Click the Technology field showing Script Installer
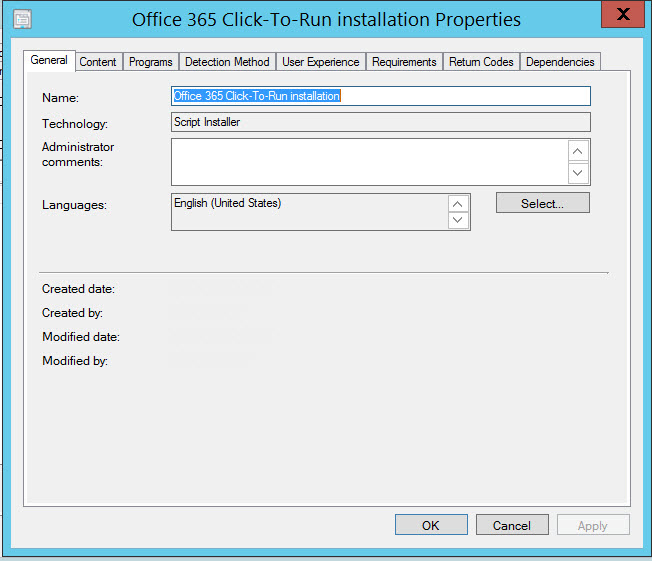The image size is (652, 561). pos(380,122)
